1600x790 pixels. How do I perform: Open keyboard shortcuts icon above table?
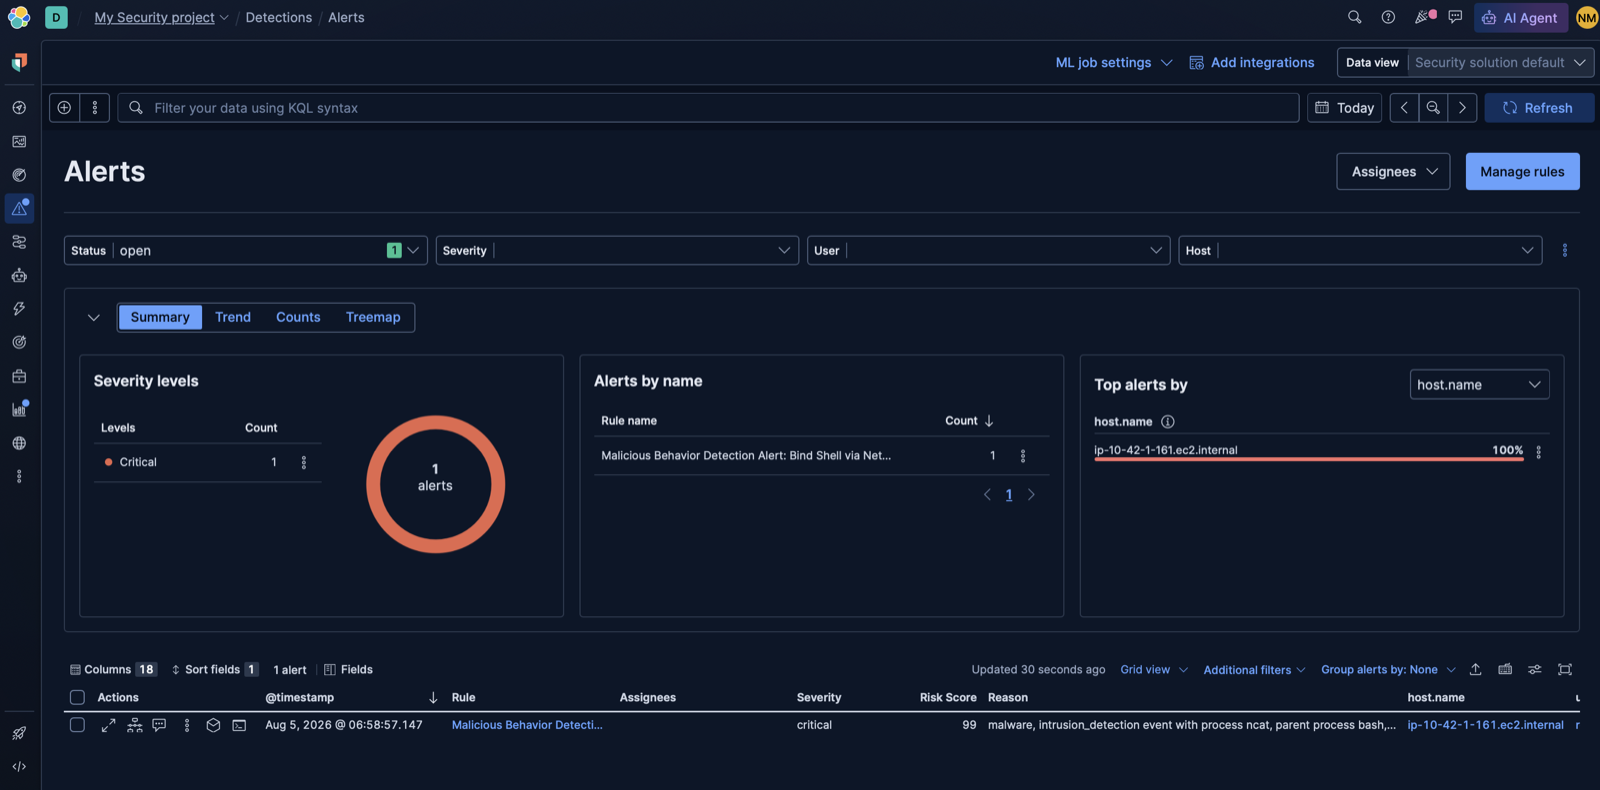[1505, 670]
